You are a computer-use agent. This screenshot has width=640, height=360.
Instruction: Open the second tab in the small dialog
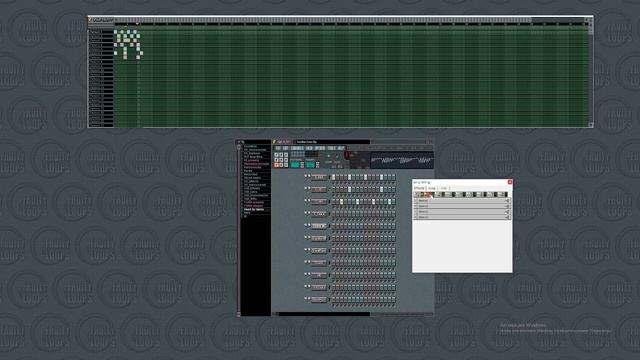pyautogui.click(x=432, y=188)
